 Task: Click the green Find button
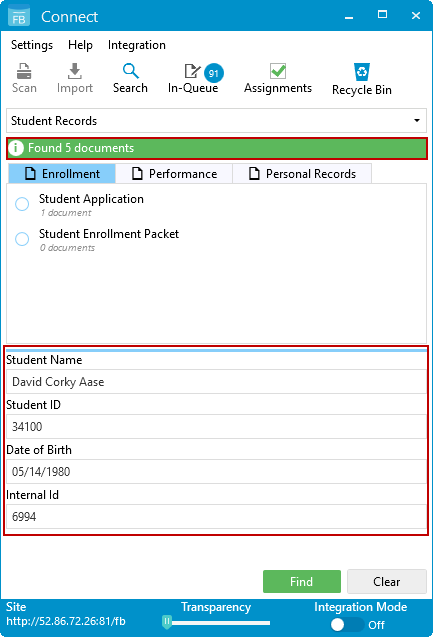[x=302, y=581]
